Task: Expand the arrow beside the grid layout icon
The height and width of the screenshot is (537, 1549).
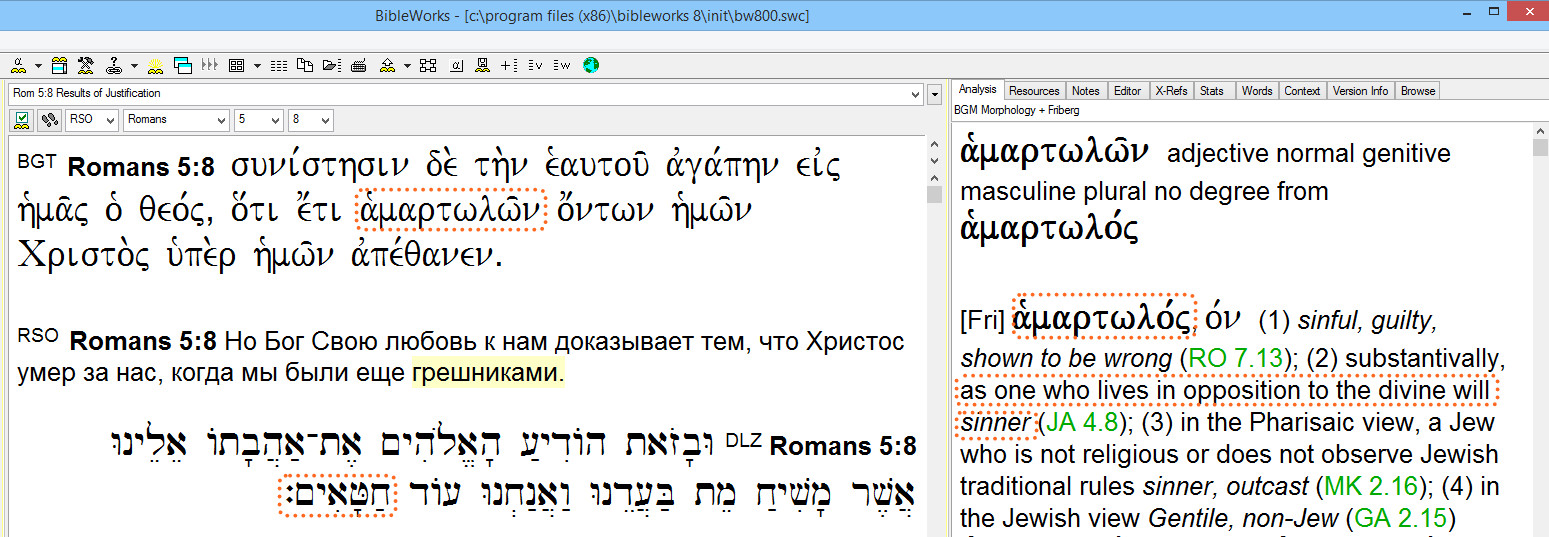Action: coord(257,66)
